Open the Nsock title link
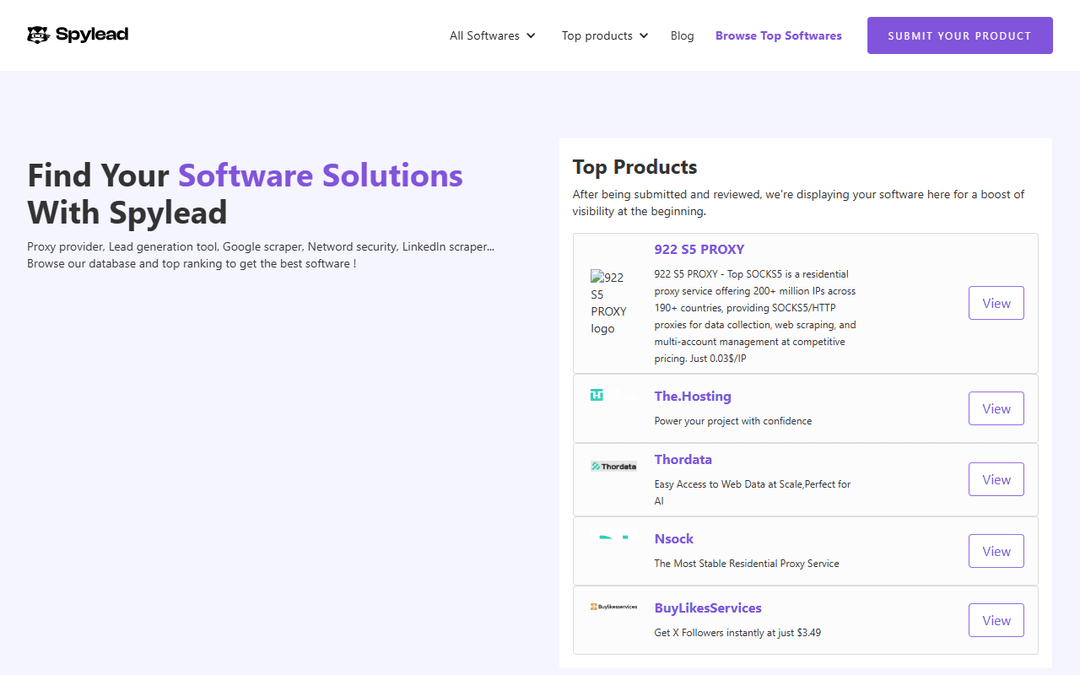This screenshot has width=1080, height=675. pyautogui.click(x=674, y=539)
